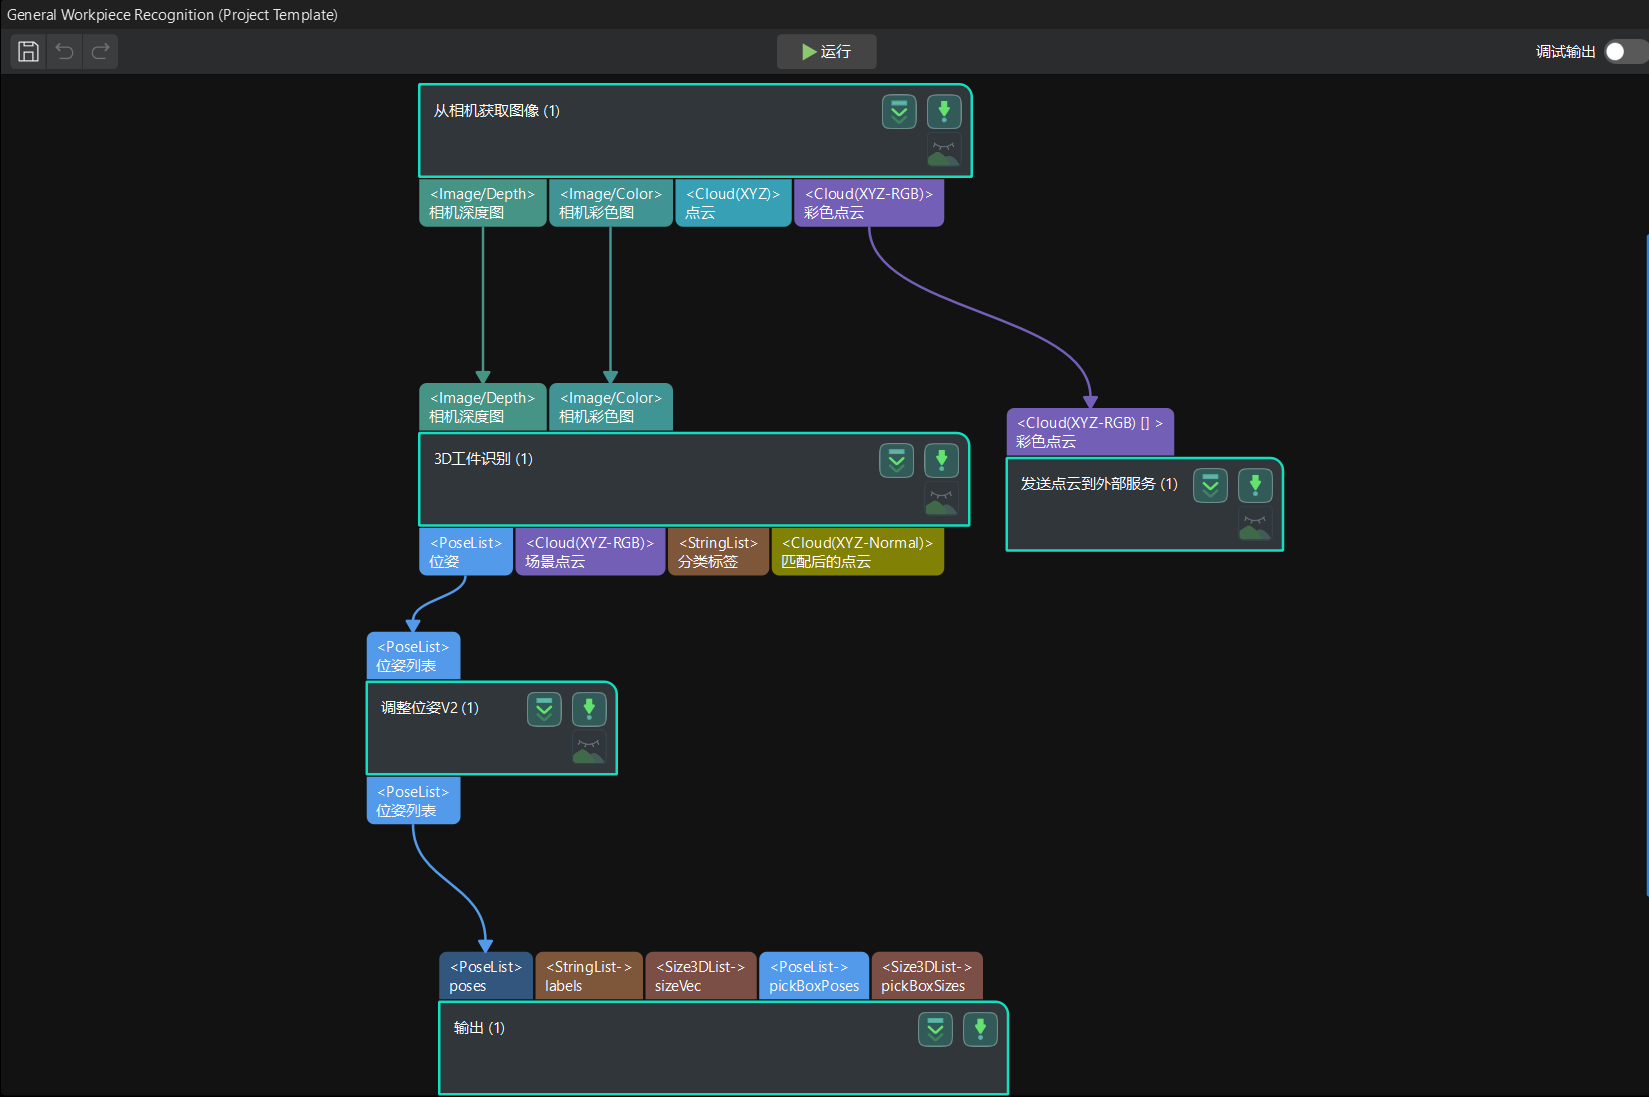This screenshot has height=1097, width=1649.
Task: Toggle the visualization eye icon on 调整位姿V2
Action: click(588, 750)
